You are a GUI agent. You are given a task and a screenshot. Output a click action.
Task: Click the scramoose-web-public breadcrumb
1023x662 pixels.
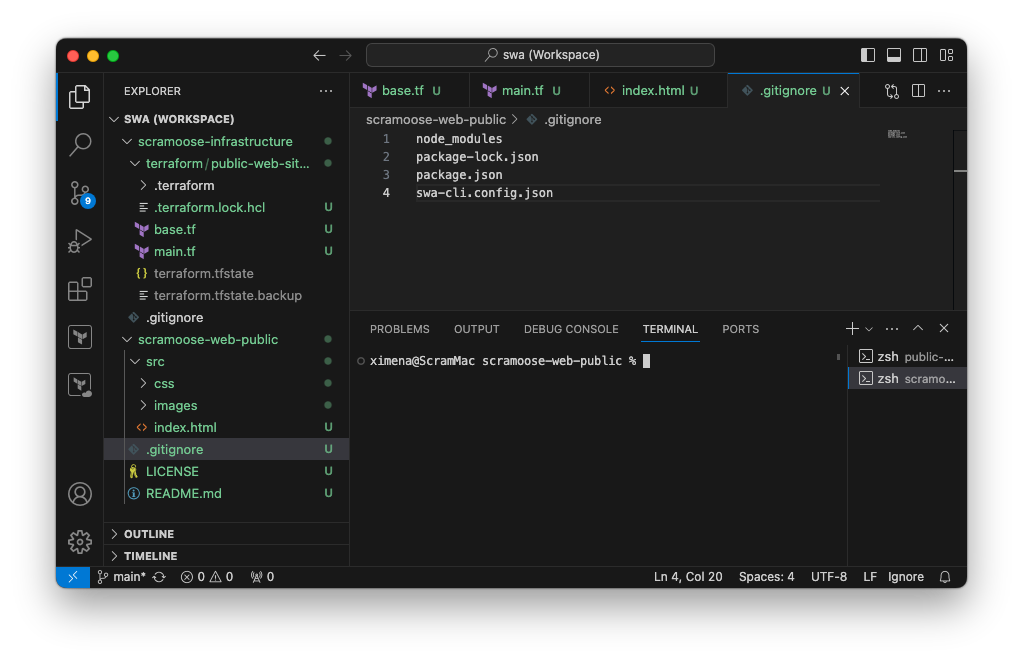(x=436, y=120)
